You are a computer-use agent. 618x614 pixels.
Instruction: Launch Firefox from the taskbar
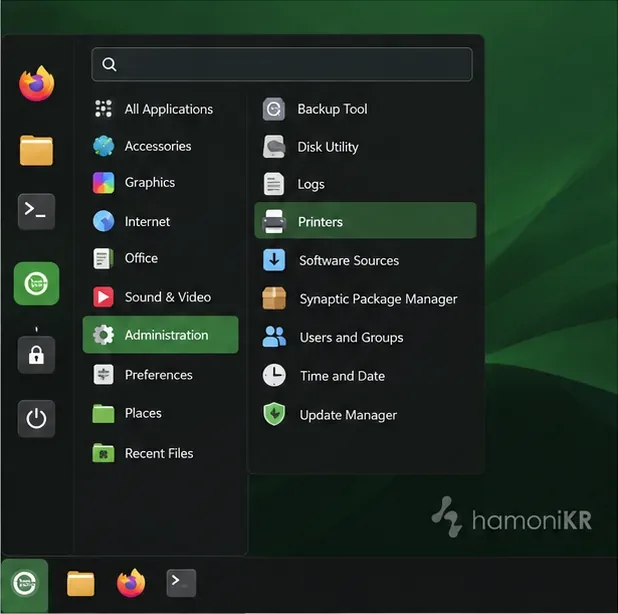click(131, 583)
